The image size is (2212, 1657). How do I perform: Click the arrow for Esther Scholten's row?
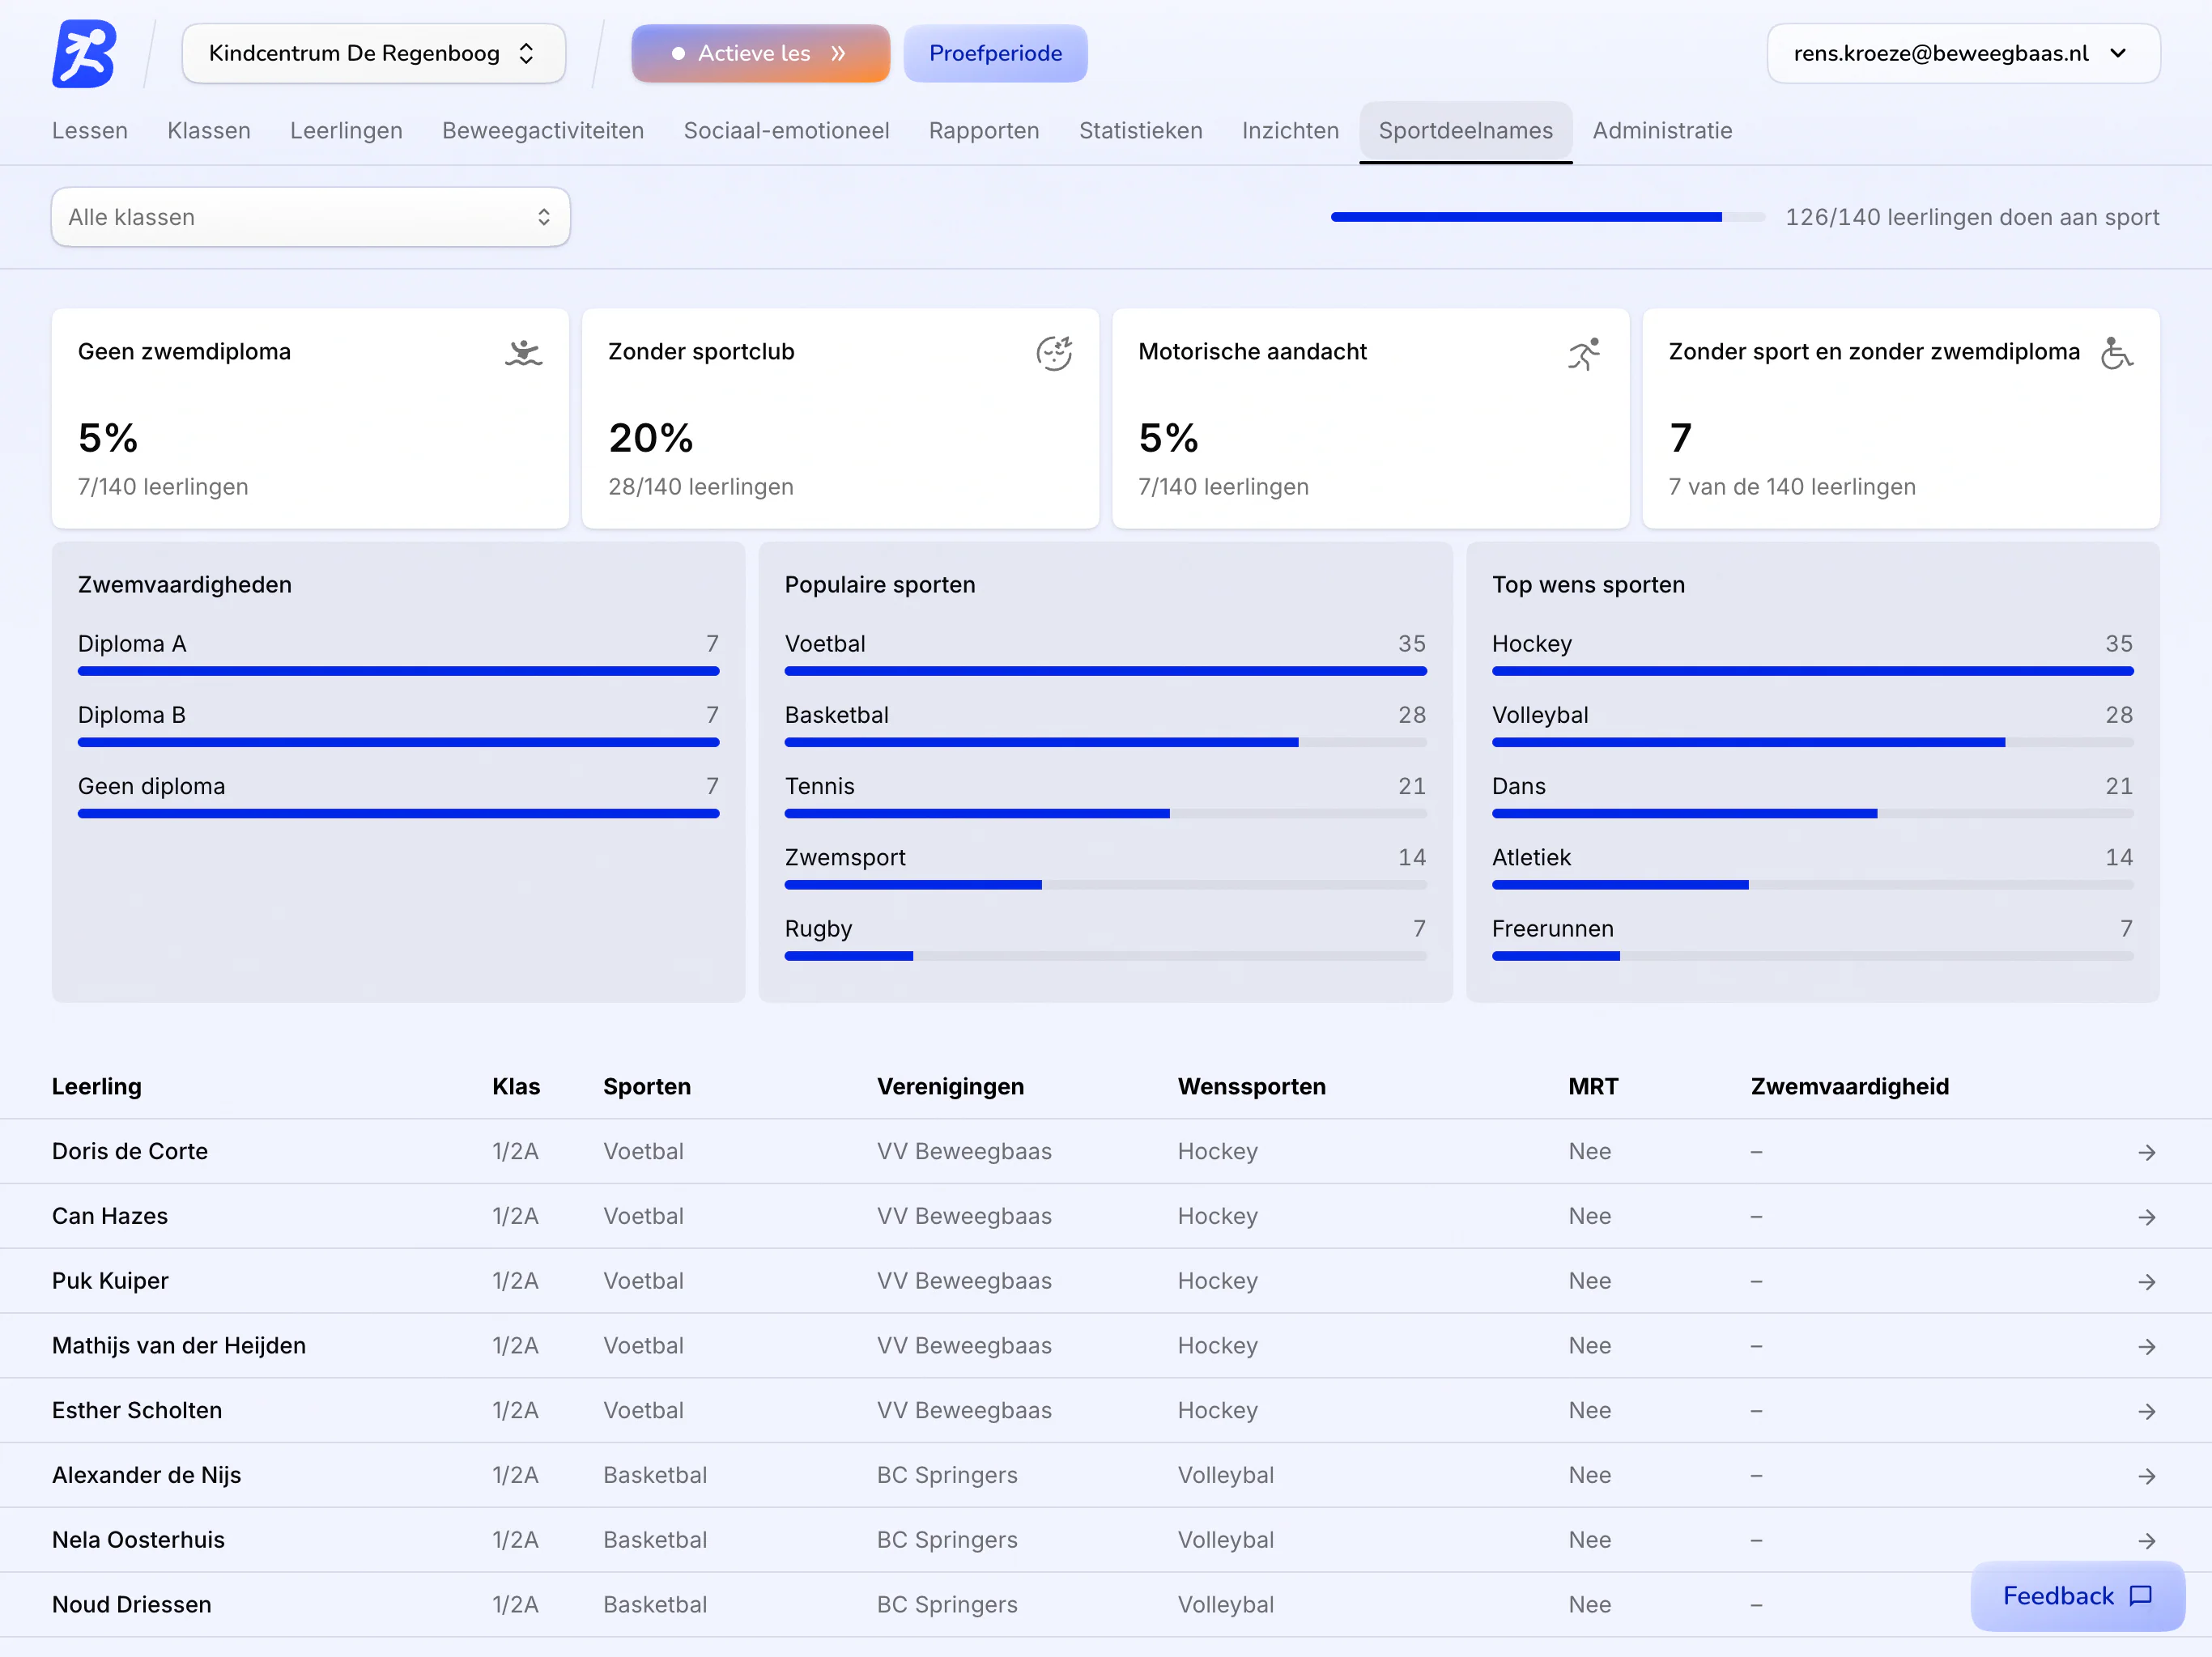tap(2146, 1412)
